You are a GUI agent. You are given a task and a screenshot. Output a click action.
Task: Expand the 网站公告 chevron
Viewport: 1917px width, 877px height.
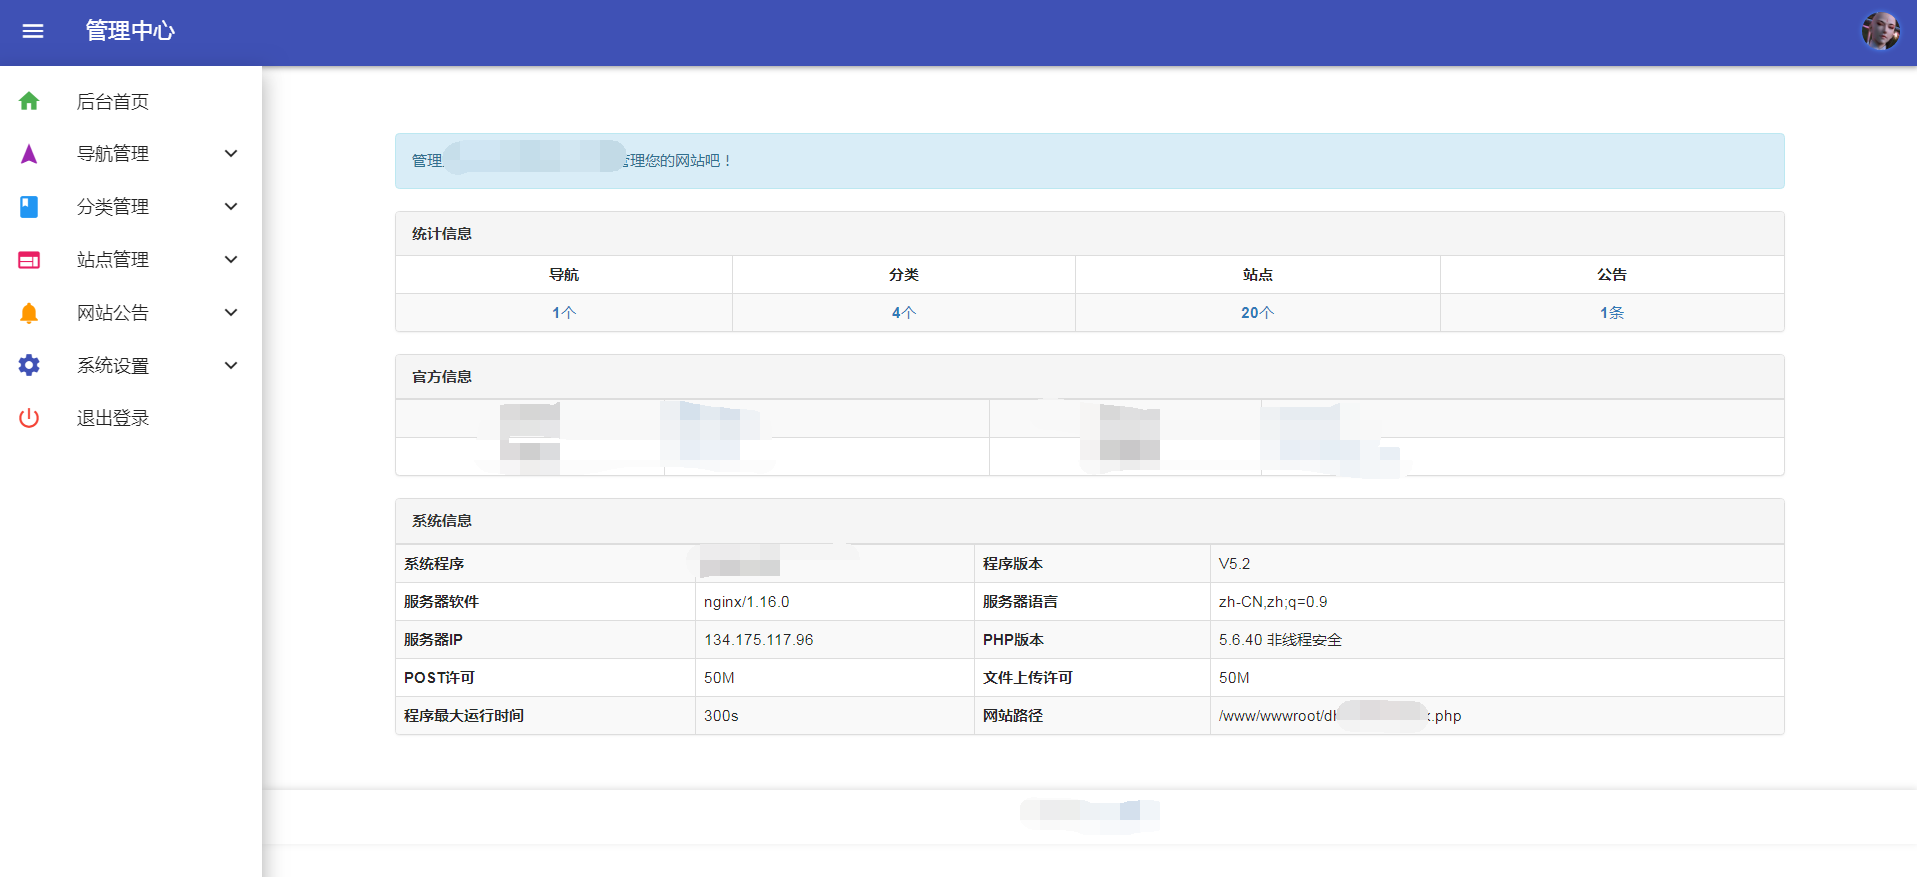(x=231, y=313)
